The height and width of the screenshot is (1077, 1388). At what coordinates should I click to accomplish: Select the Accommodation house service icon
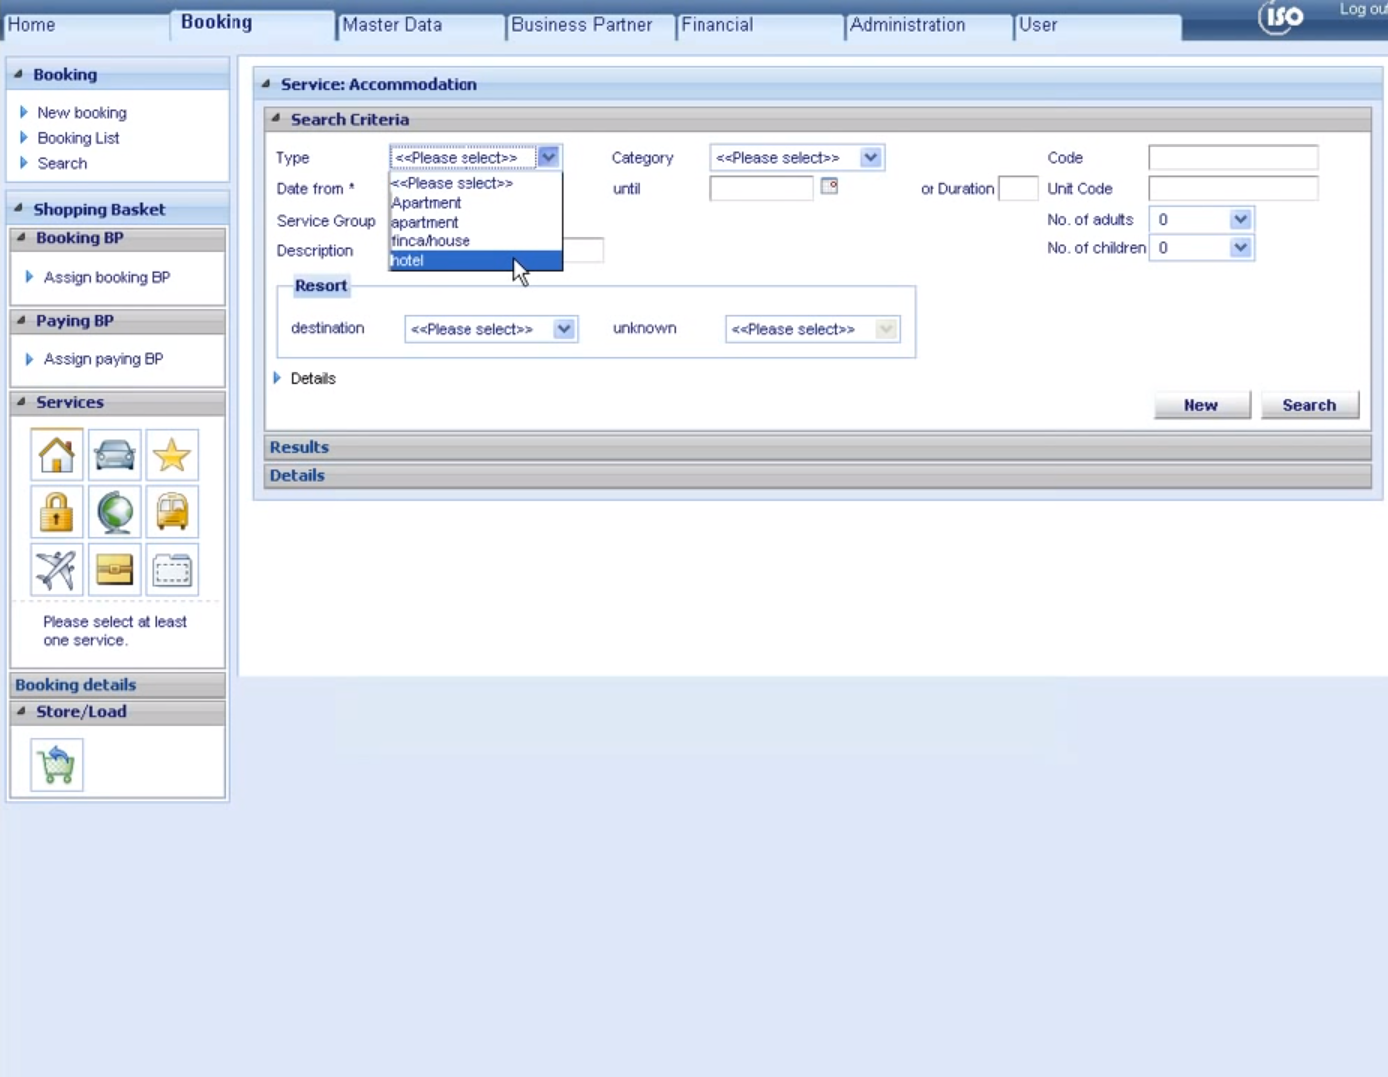pos(56,454)
